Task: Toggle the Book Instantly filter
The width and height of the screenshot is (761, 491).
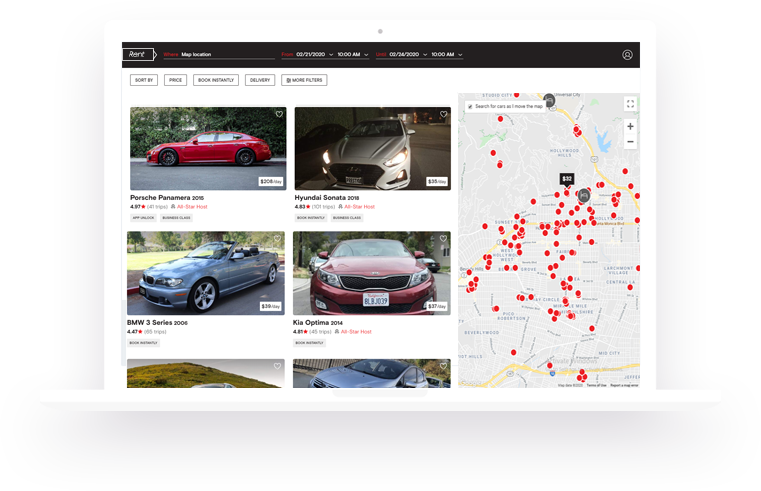Action: point(216,80)
